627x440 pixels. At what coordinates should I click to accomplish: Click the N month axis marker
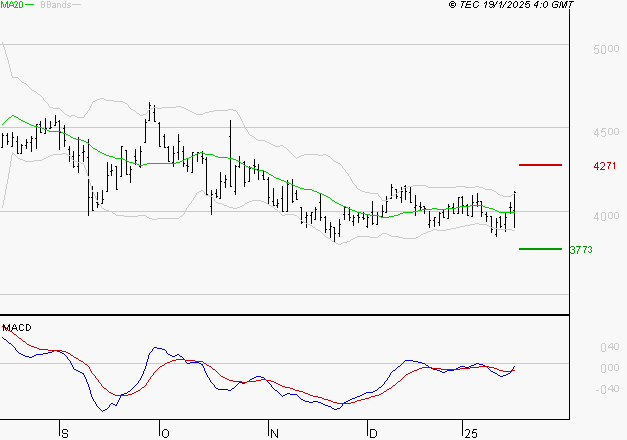click(274, 433)
